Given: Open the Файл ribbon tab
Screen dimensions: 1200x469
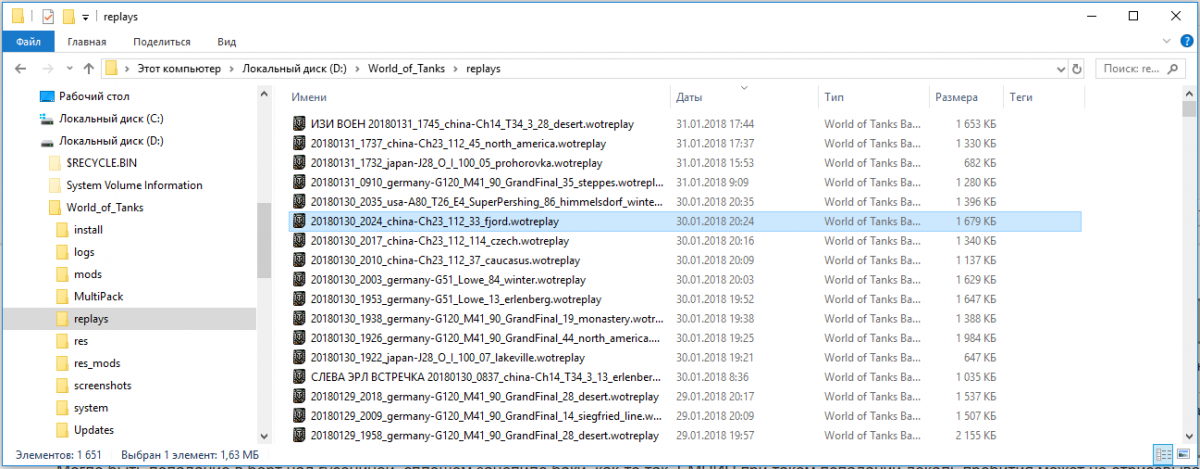Looking at the screenshot, I should click(28, 42).
